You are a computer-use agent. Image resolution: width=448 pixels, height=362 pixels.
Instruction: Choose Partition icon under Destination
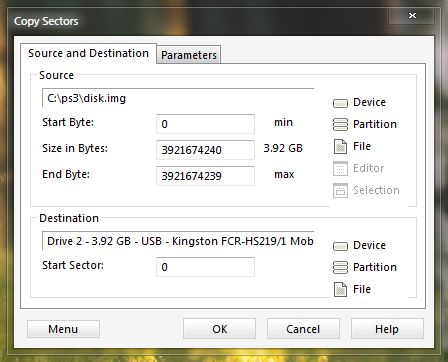click(340, 267)
